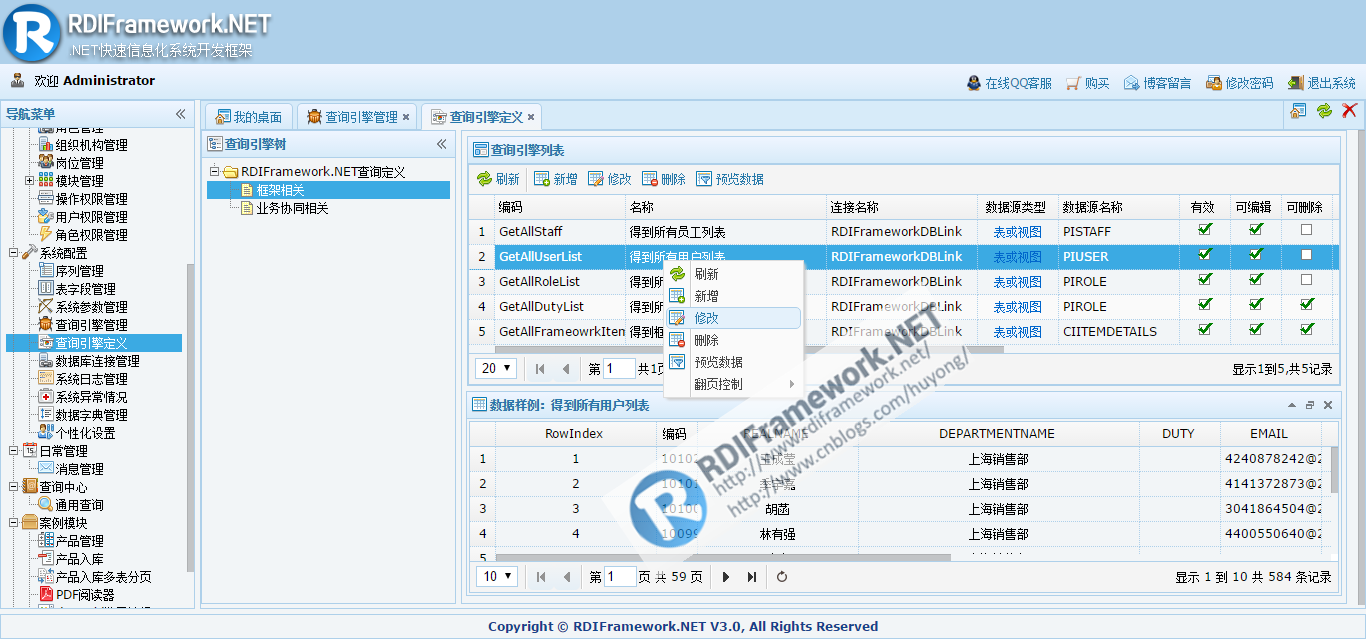Image resolution: width=1366 pixels, height=640 pixels.
Task: Click the red X close-all-tabs icon
Action: (1349, 111)
